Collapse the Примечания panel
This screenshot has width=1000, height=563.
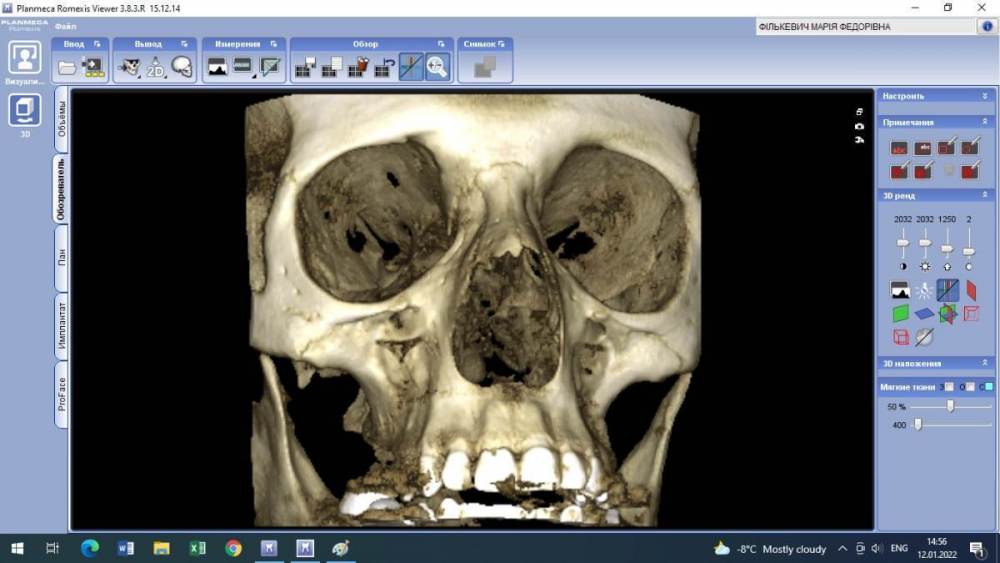coord(985,122)
